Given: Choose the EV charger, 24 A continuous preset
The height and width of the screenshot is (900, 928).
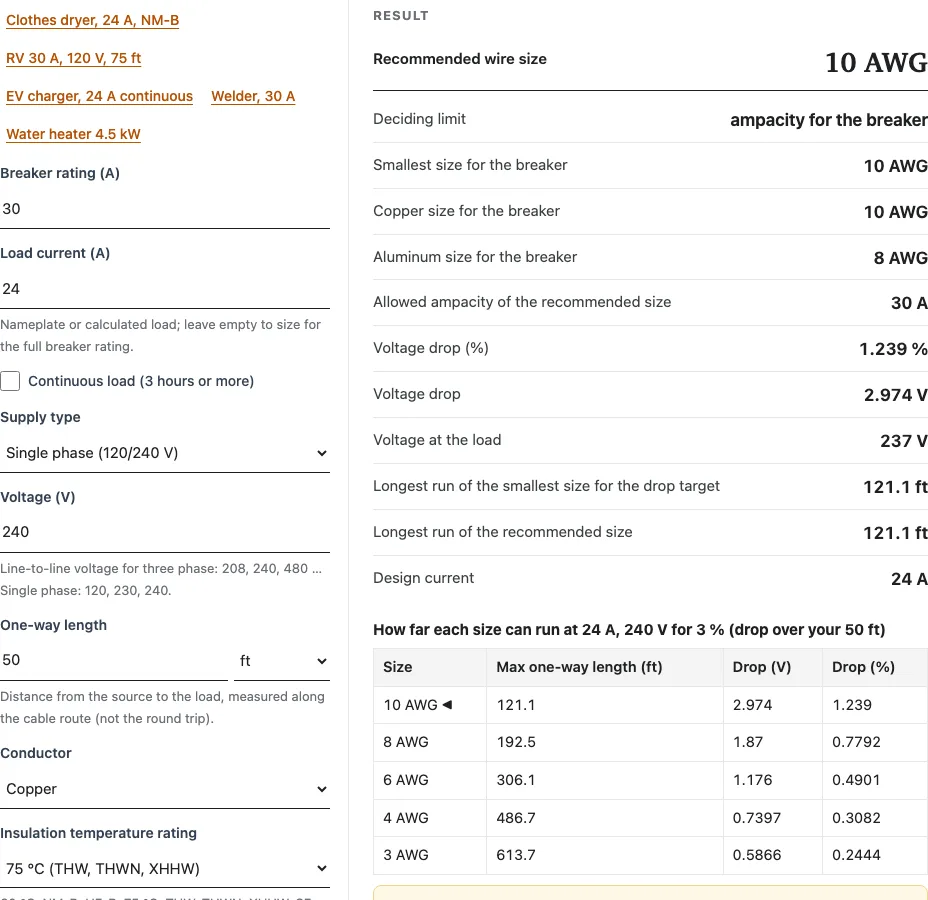Looking at the screenshot, I should (x=99, y=96).
